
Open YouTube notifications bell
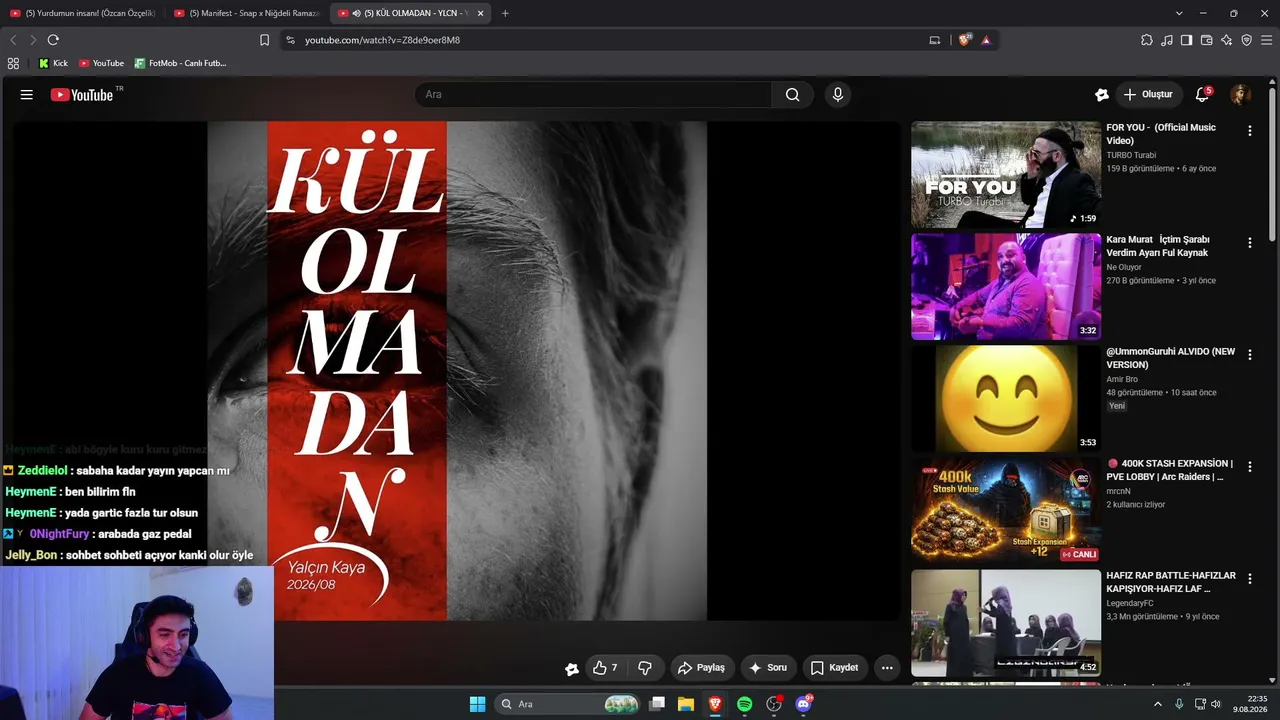point(1203,95)
